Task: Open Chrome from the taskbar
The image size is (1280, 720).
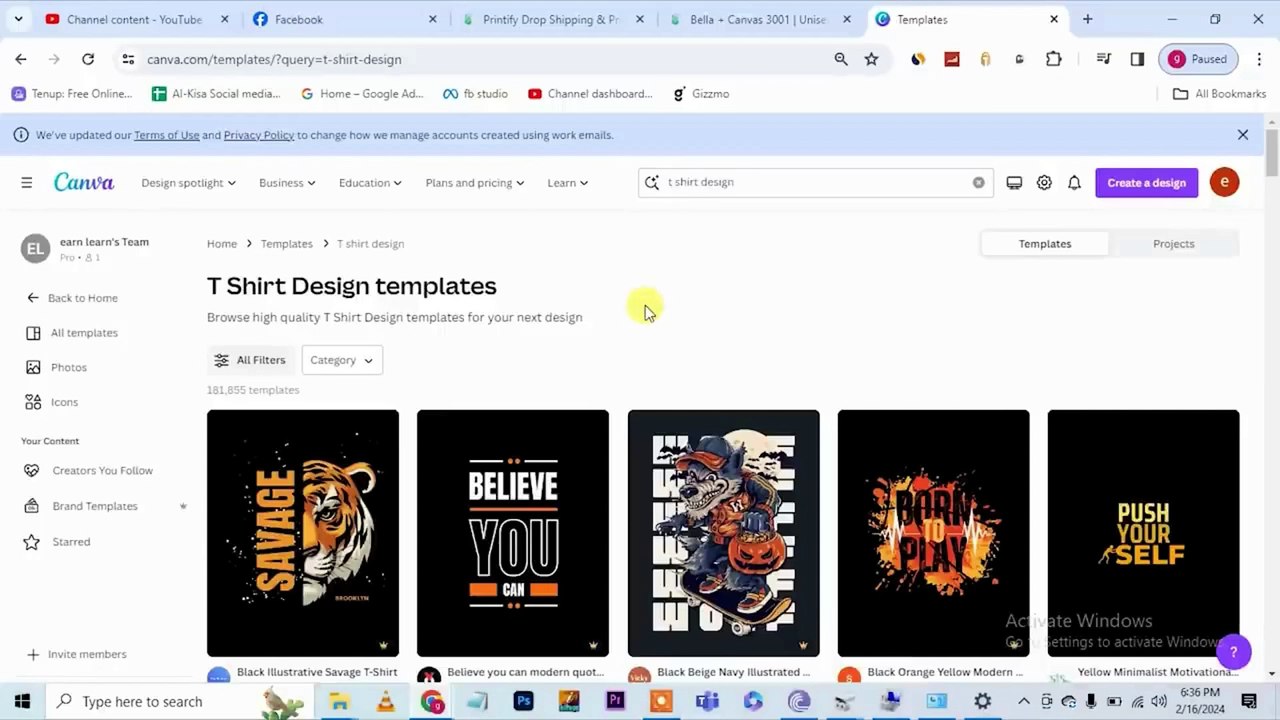Action: (x=431, y=701)
